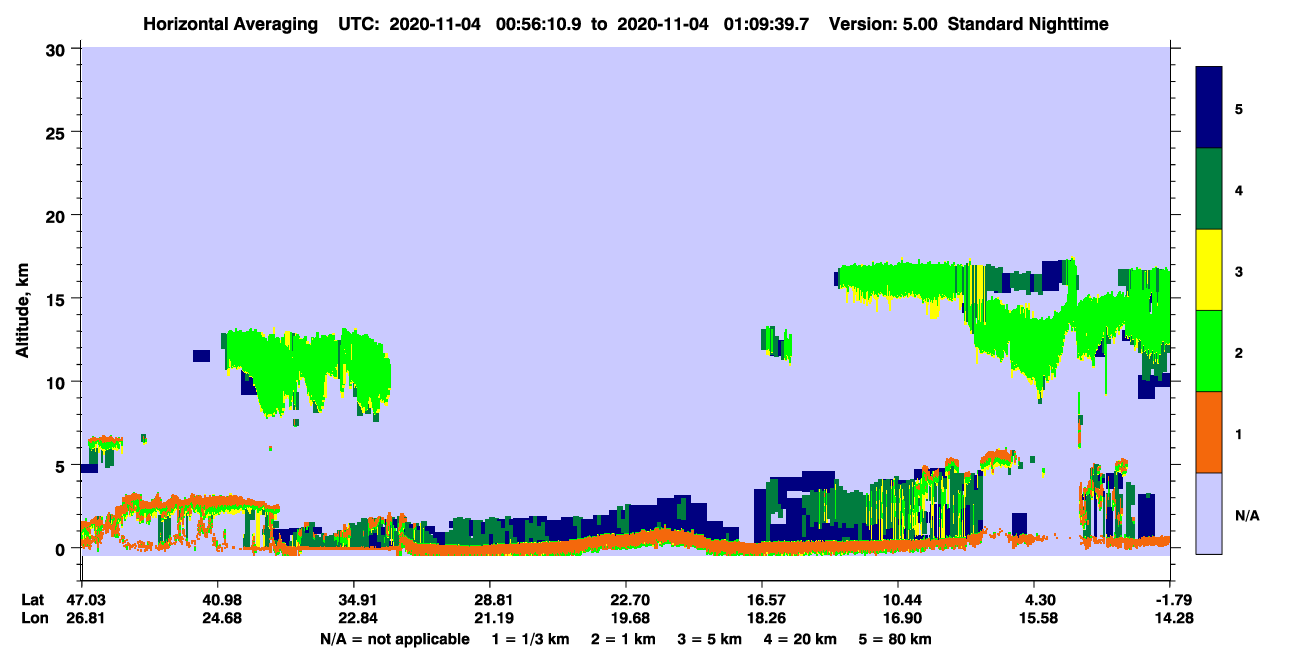The image size is (1300, 667).
Task: Click color bar label '4'
Action: coord(1239,189)
